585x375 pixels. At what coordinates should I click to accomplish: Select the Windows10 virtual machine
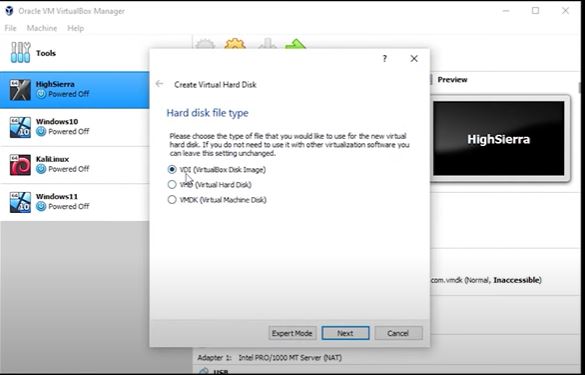coord(75,127)
